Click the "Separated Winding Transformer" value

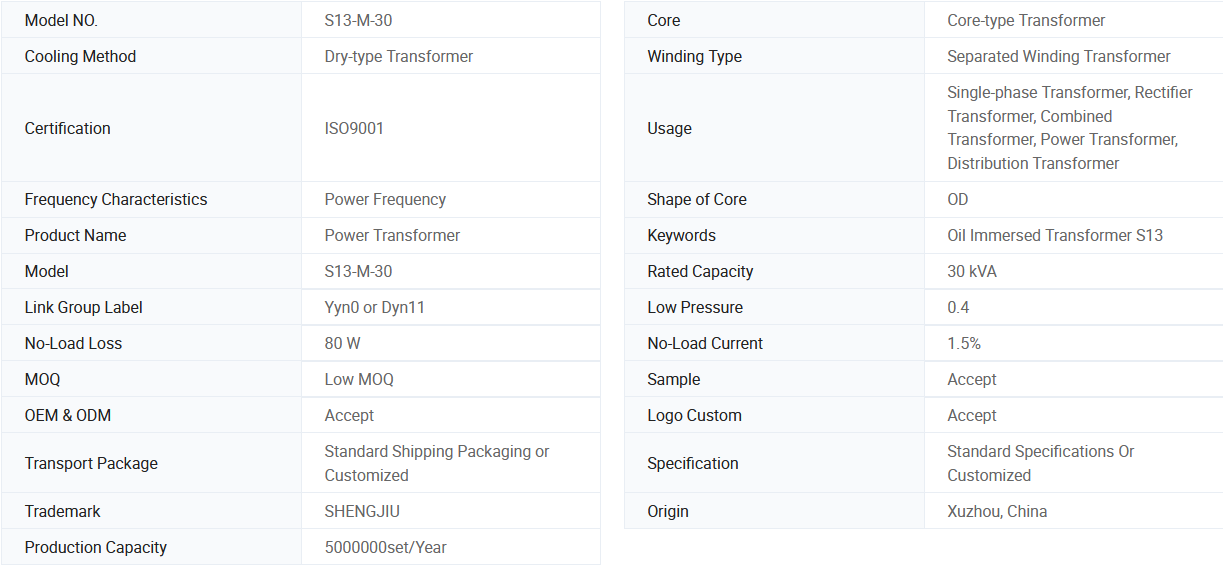pyautogui.click(x=1058, y=56)
